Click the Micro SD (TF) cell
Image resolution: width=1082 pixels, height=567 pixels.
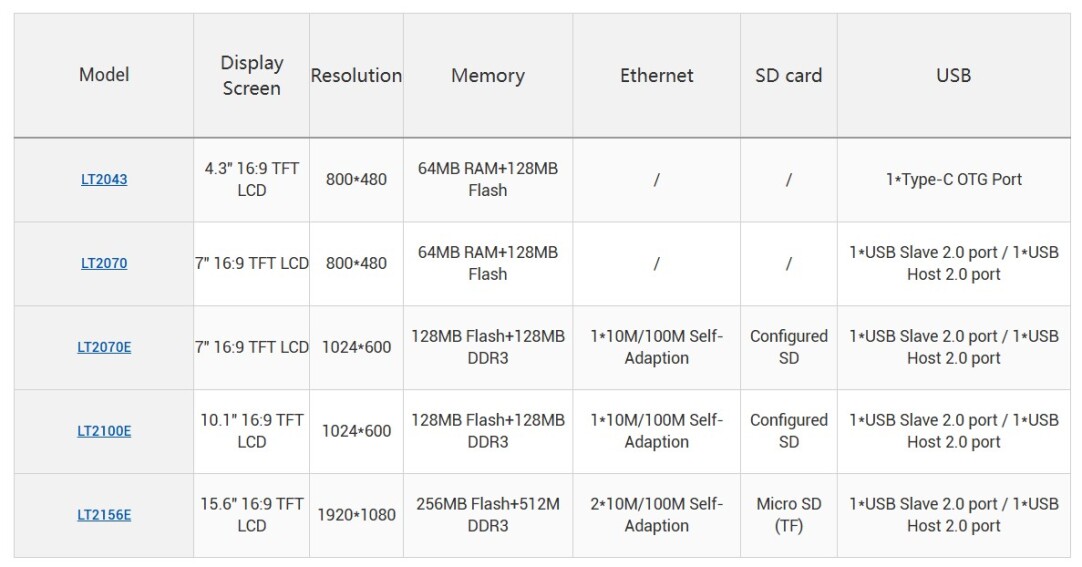[789, 515]
